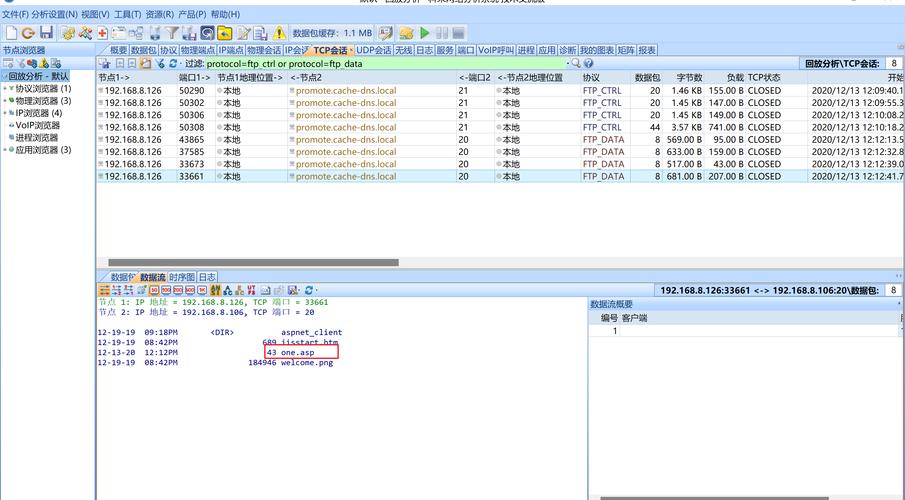Open the 视图(V) menu
905x500 pixels.
click(95, 14)
